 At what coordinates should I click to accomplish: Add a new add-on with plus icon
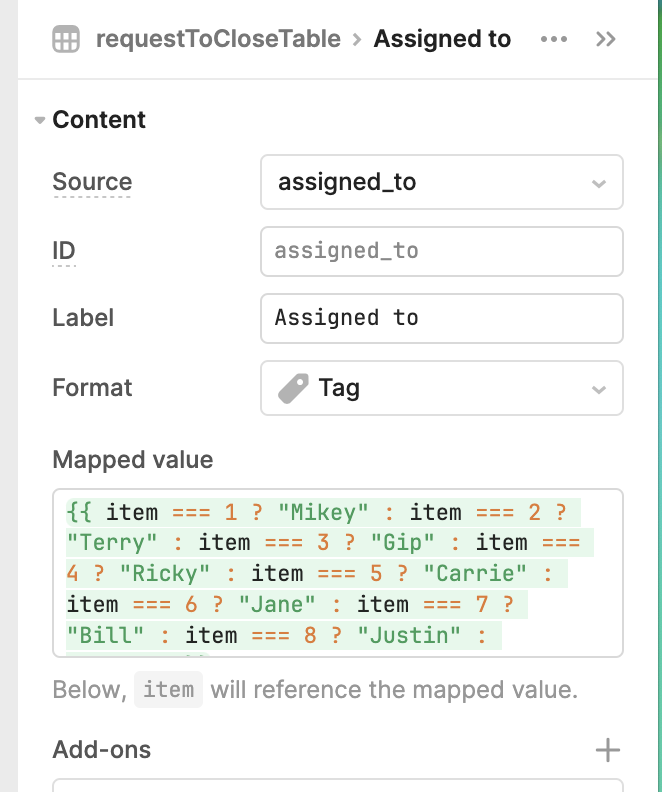pos(607,750)
